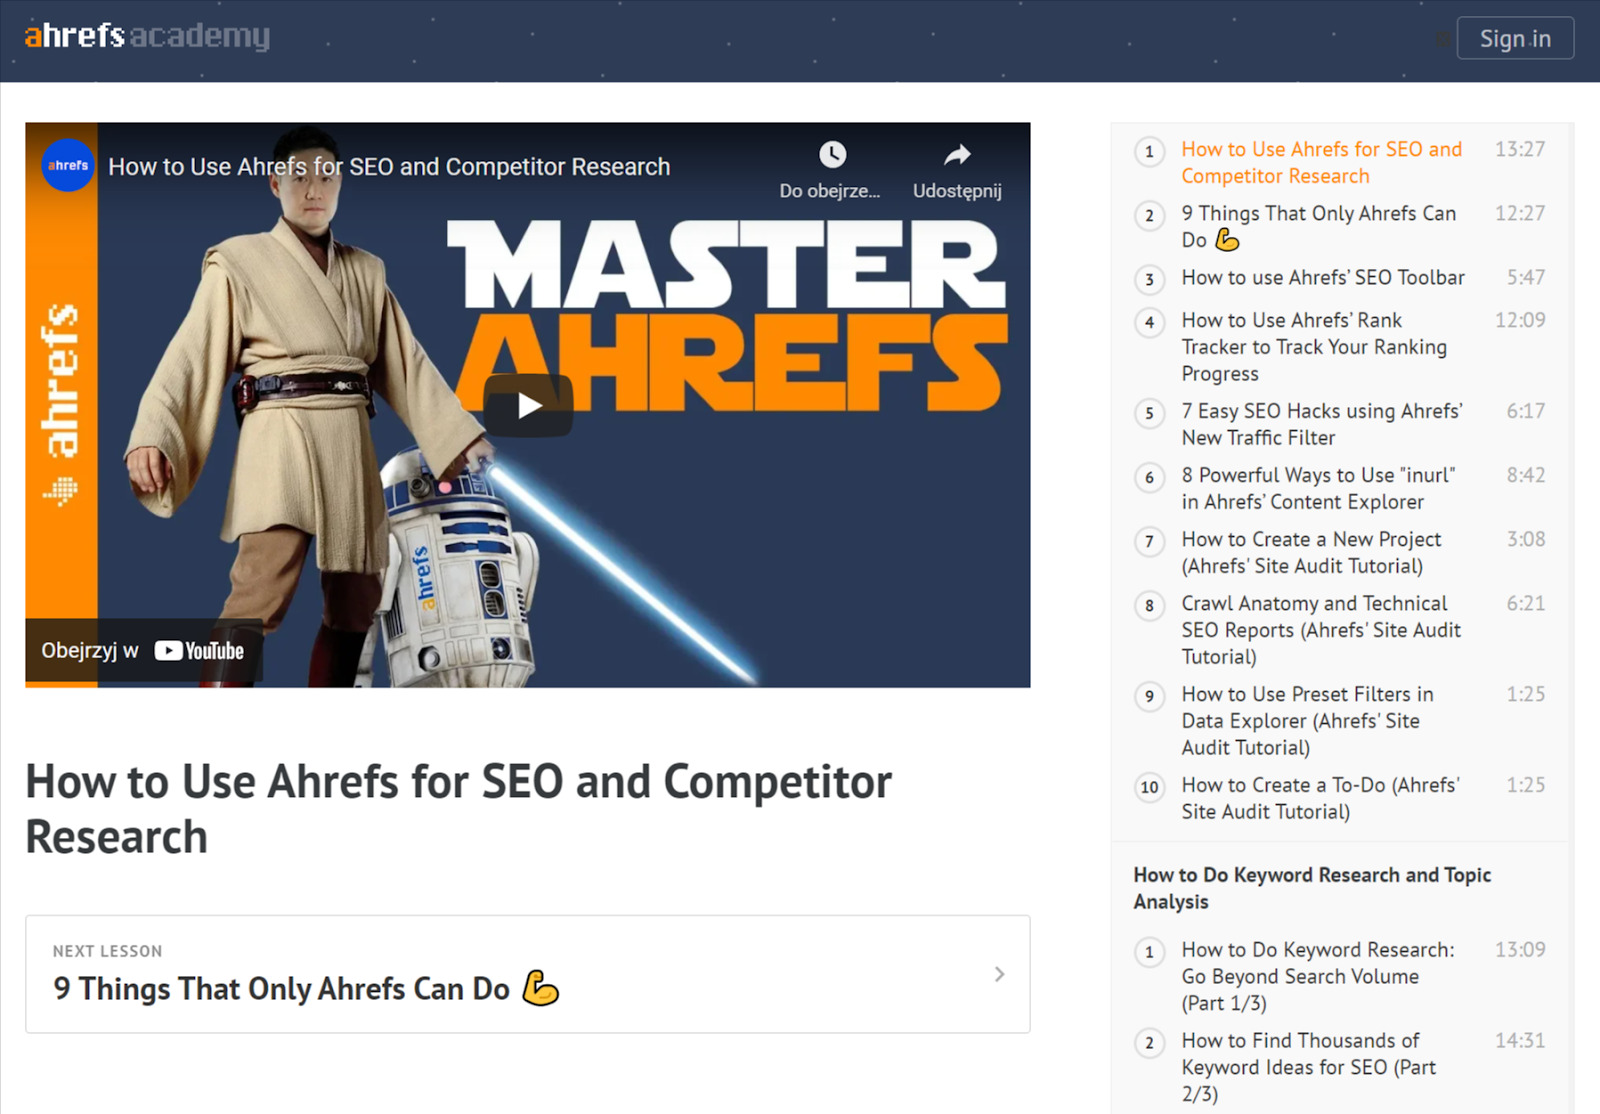Open video on YouTube via logo
The height and width of the screenshot is (1114, 1600).
tap(199, 651)
